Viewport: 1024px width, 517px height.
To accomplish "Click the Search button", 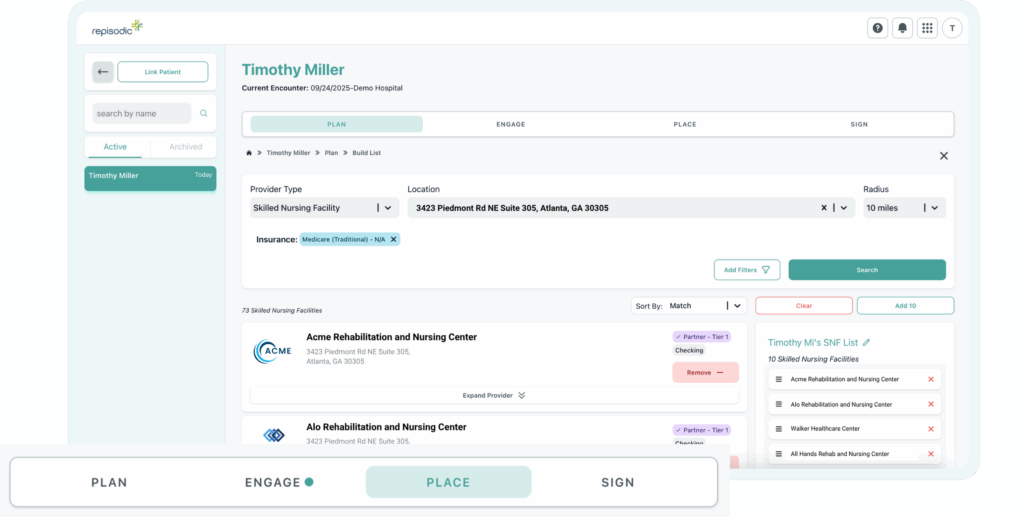I will point(866,270).
